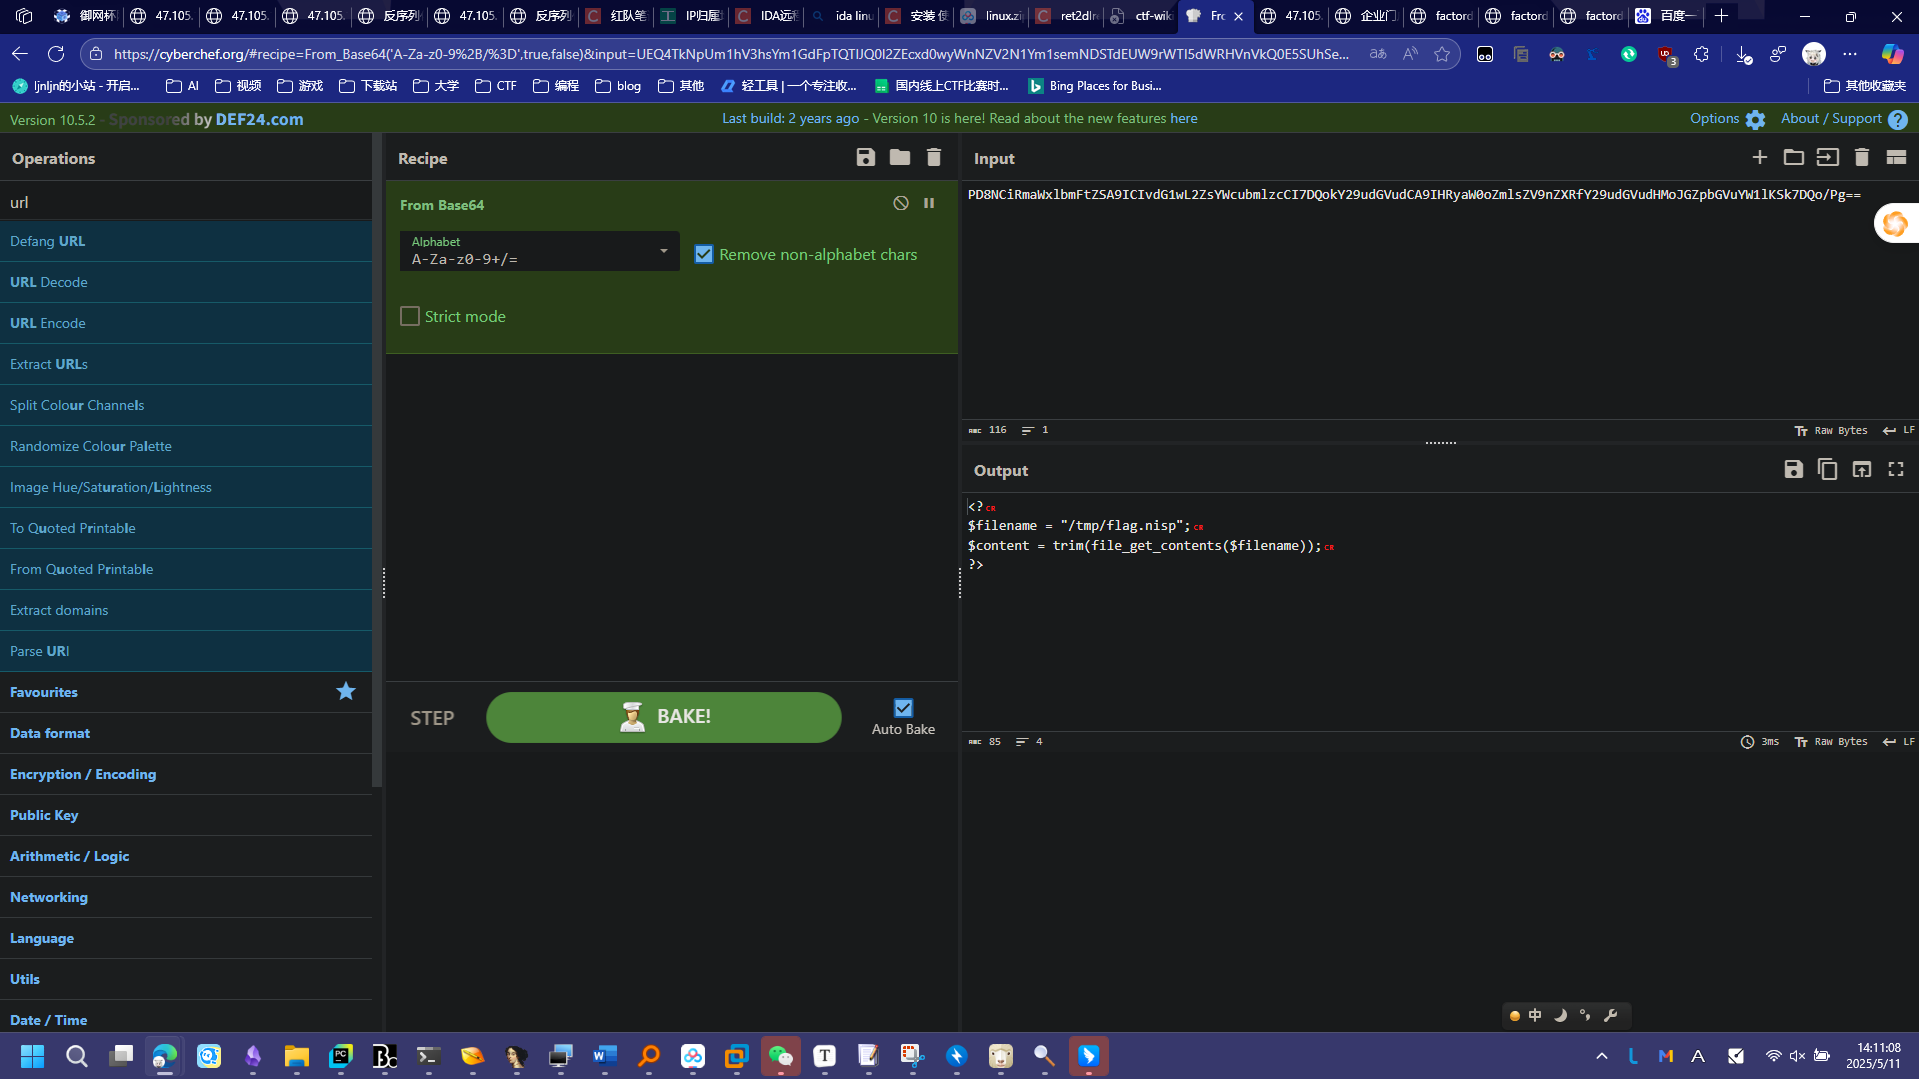Image resolution: width=1919 pixels, height=1079 pixels.
Task: Toggle Auto Bake checkbox
Action: tap(903, 708)
